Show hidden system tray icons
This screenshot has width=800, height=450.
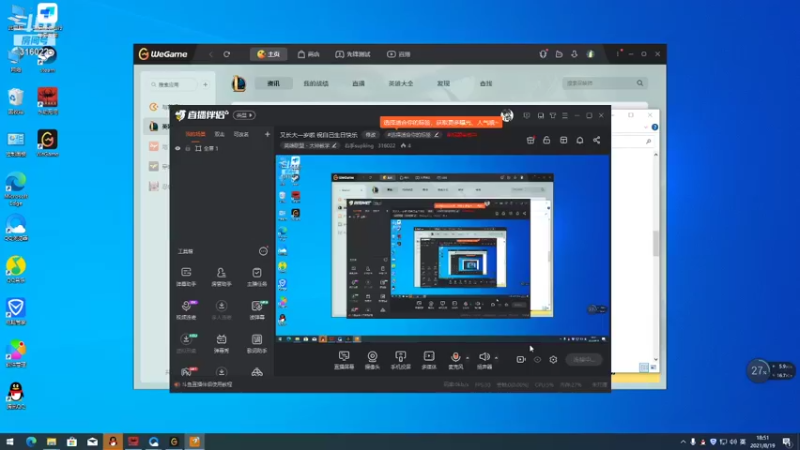coord(683,441)
